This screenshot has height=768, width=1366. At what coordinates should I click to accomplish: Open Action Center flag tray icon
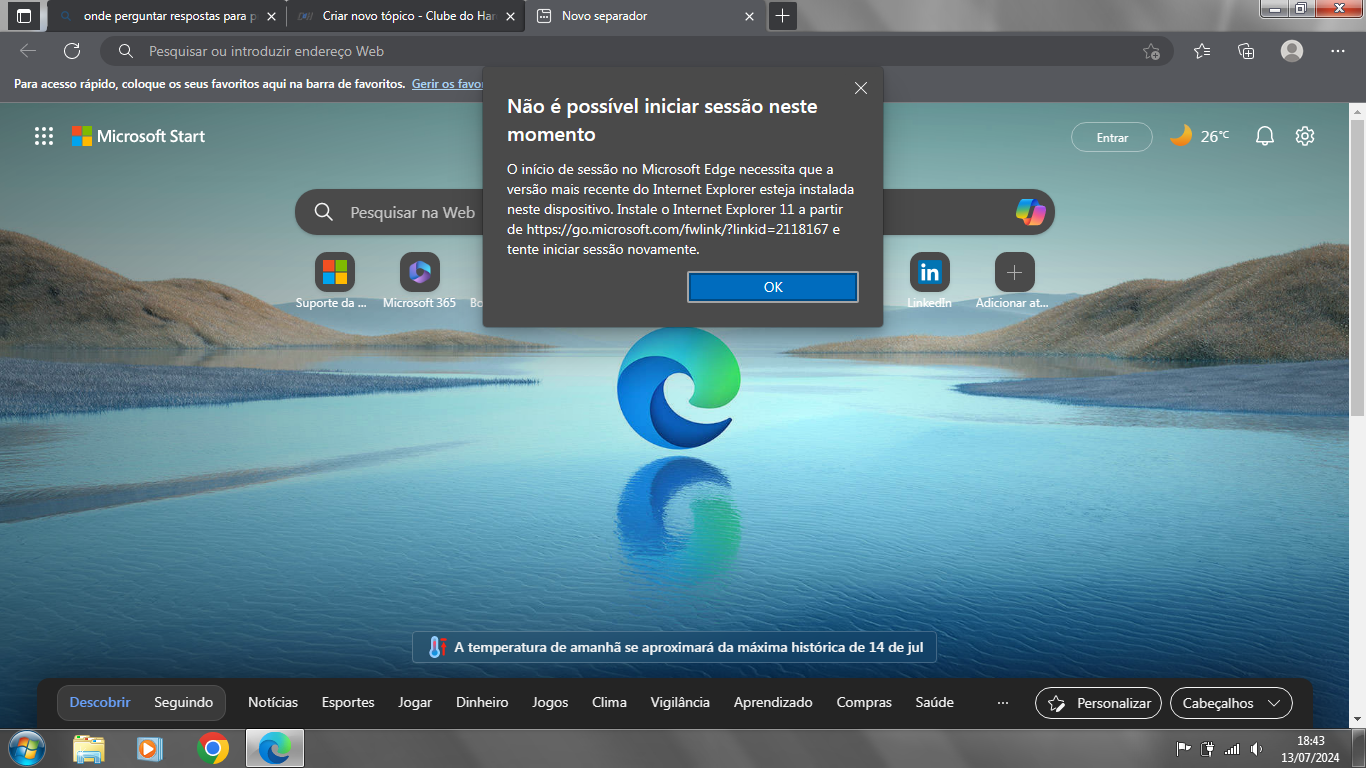click(x=1183, y=749)
